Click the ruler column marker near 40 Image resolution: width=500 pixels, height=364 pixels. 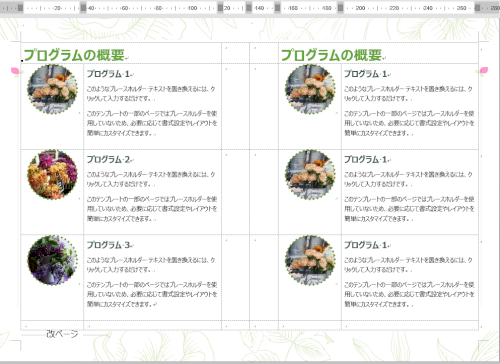point(83,8)
